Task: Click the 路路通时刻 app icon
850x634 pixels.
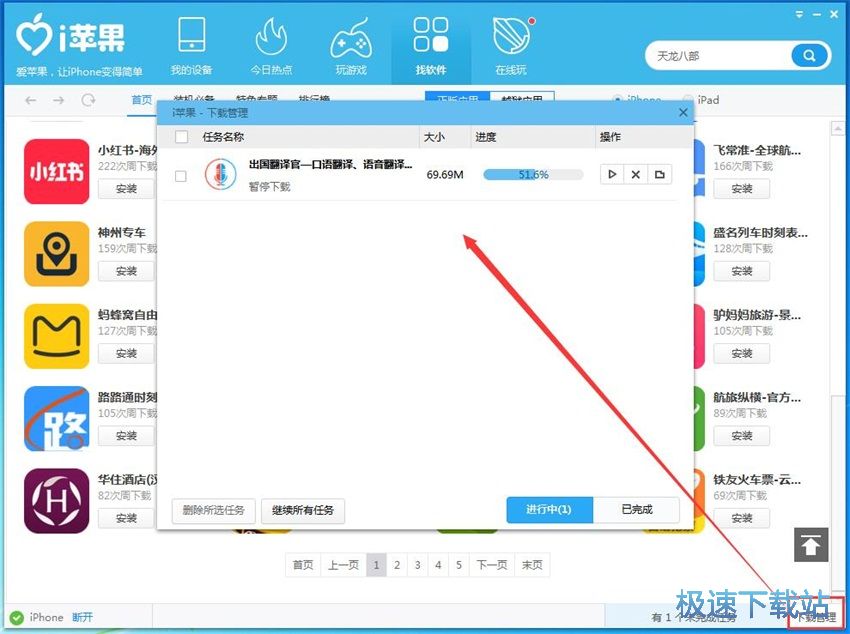Action: (x=56, y=418)
